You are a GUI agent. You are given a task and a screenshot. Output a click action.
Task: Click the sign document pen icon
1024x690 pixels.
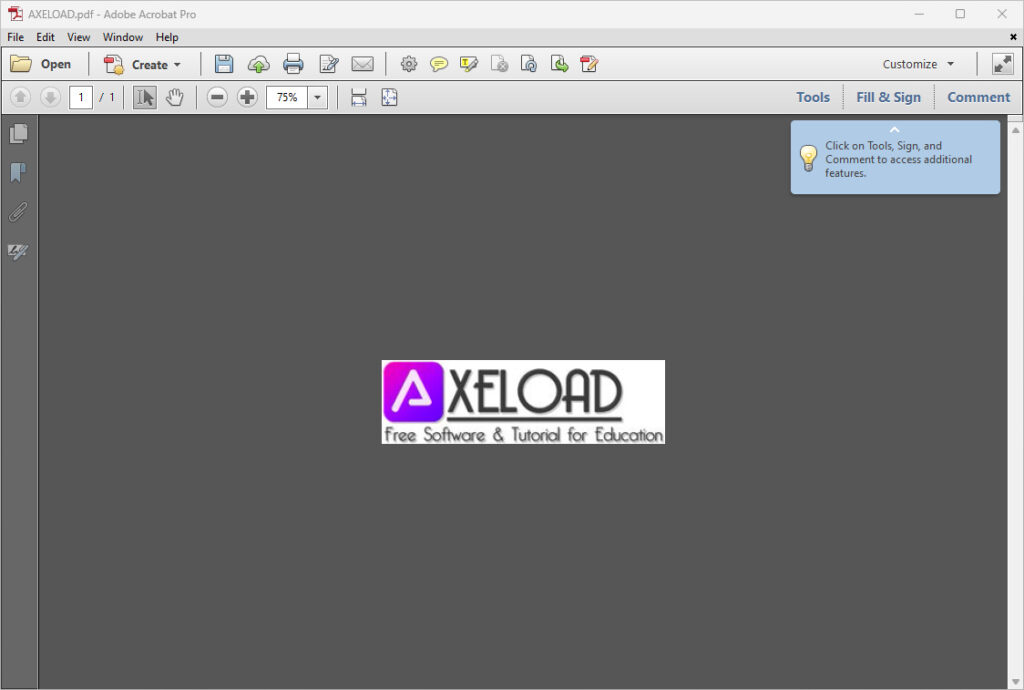pyautogui.click(x=589, y=64)
